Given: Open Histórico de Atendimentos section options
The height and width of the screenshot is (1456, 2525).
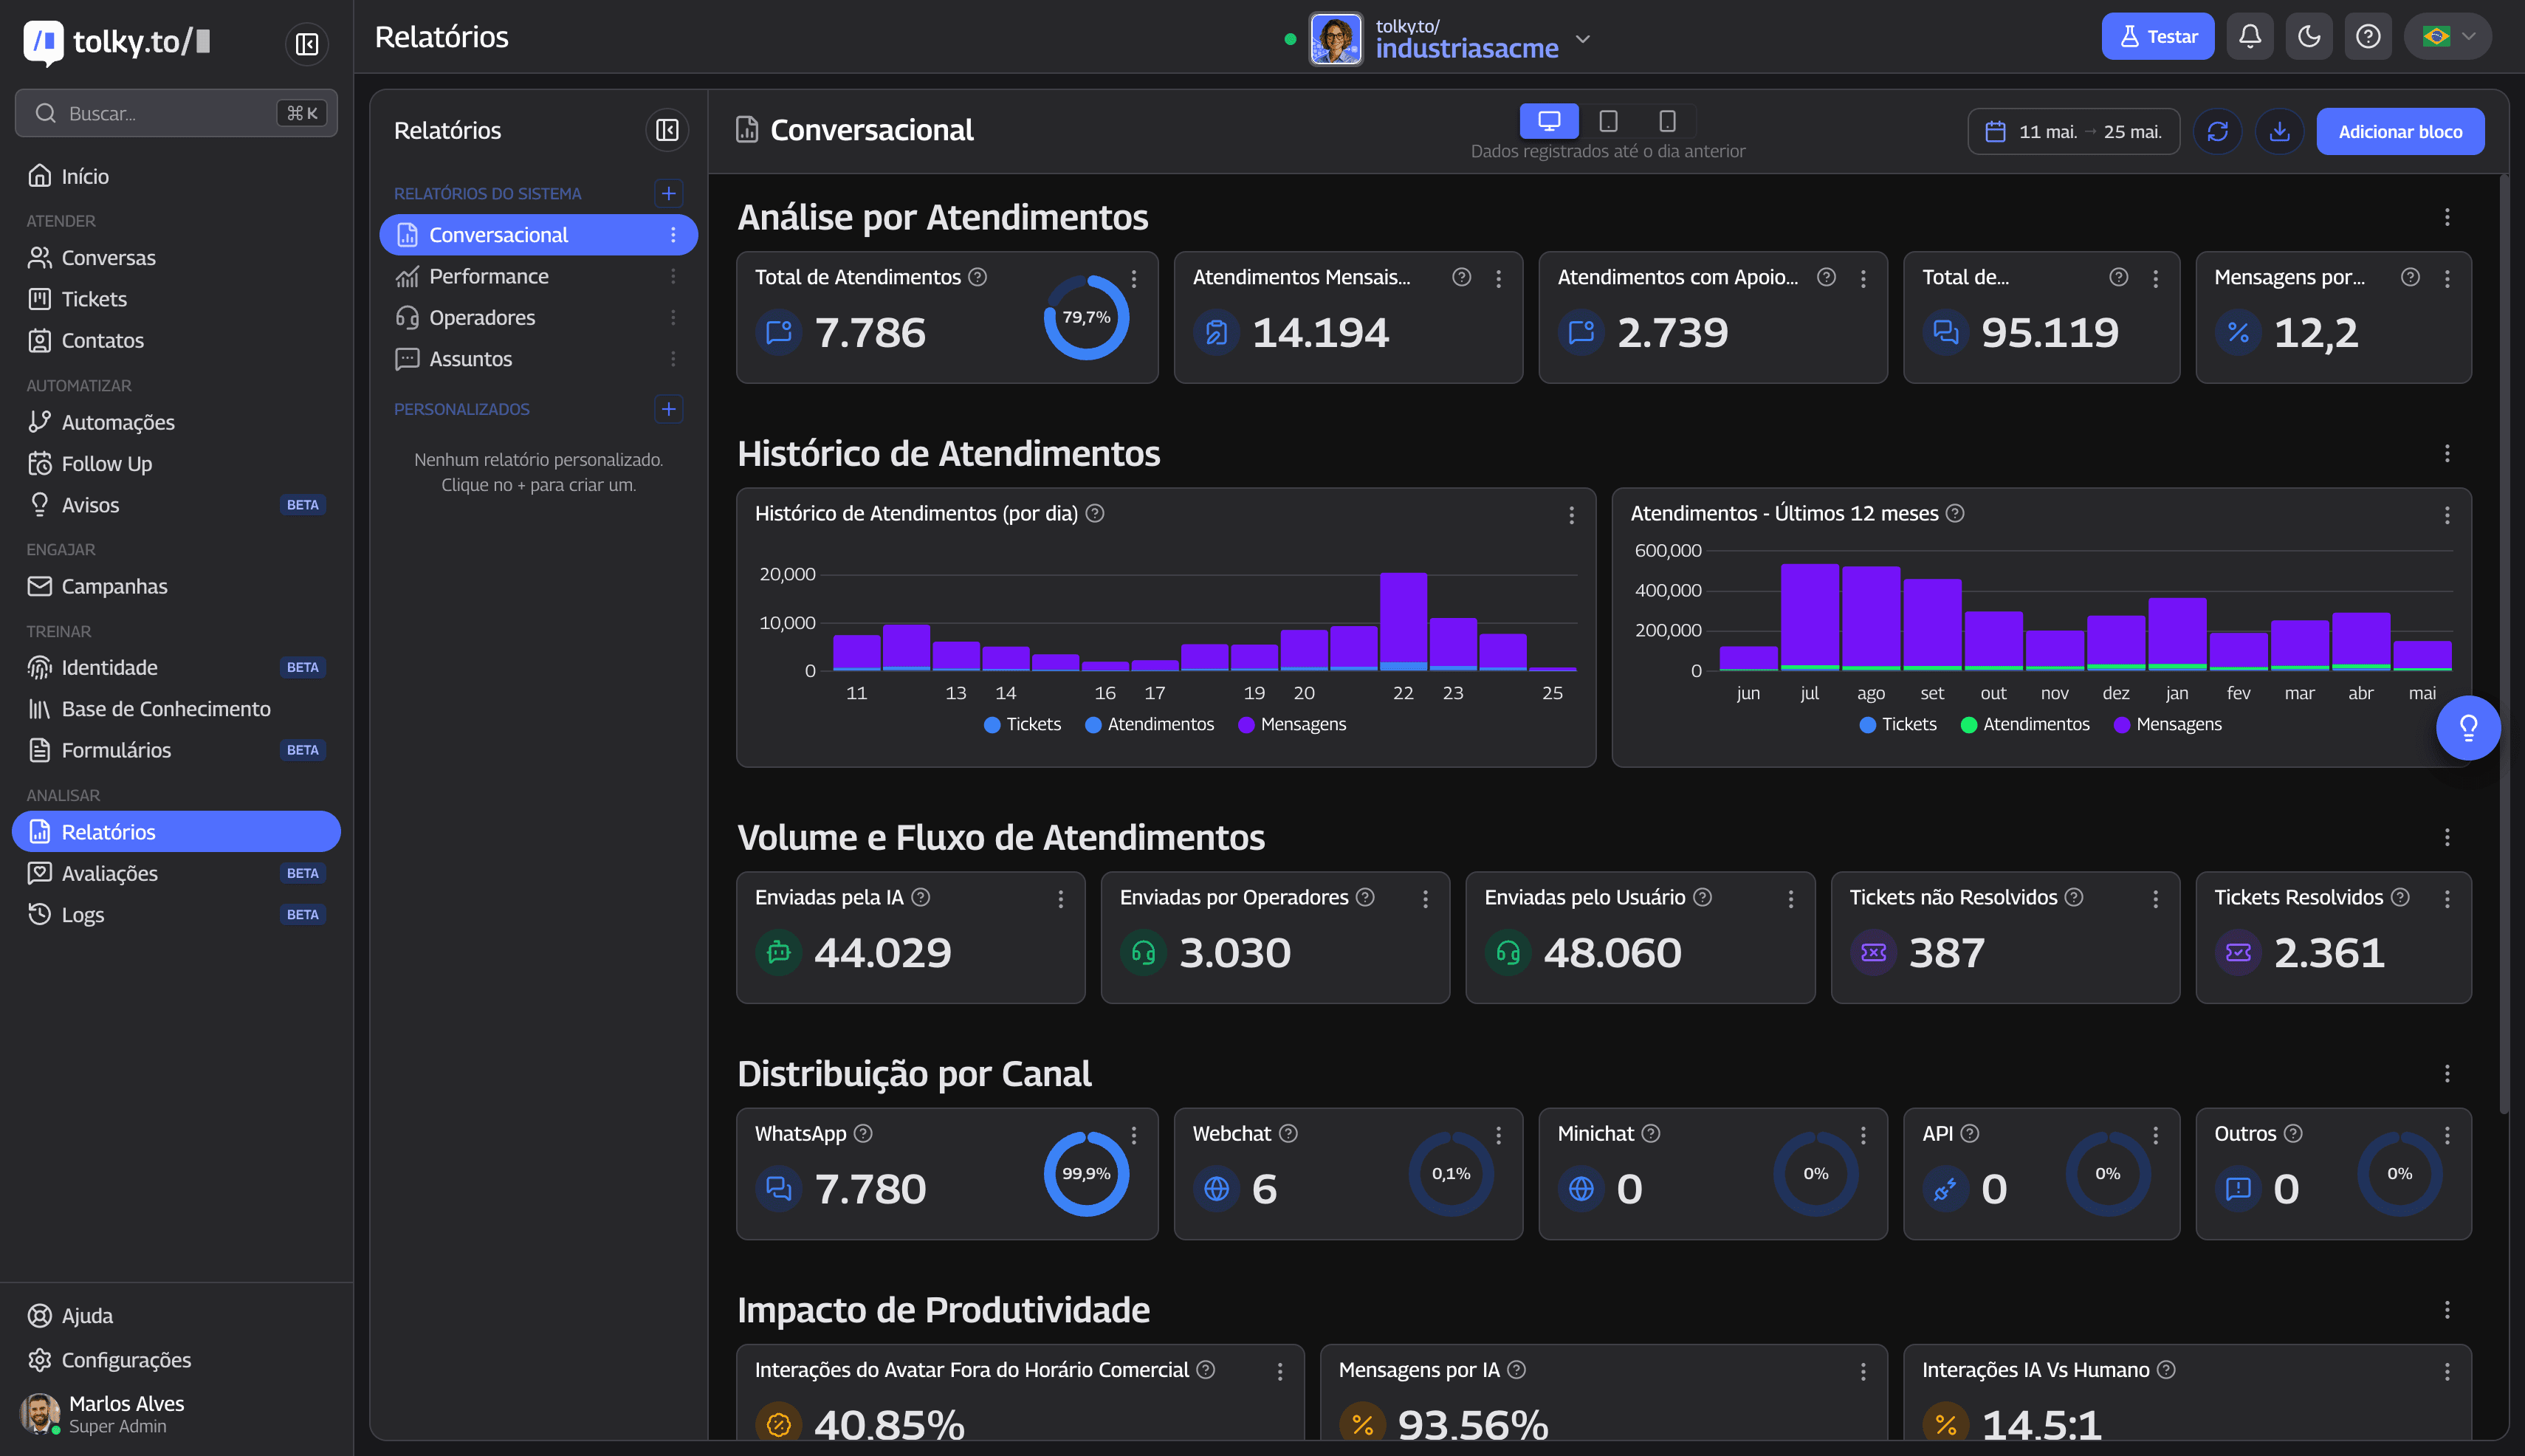Looking at the screenshot, I should click(x=2446, y=454).
